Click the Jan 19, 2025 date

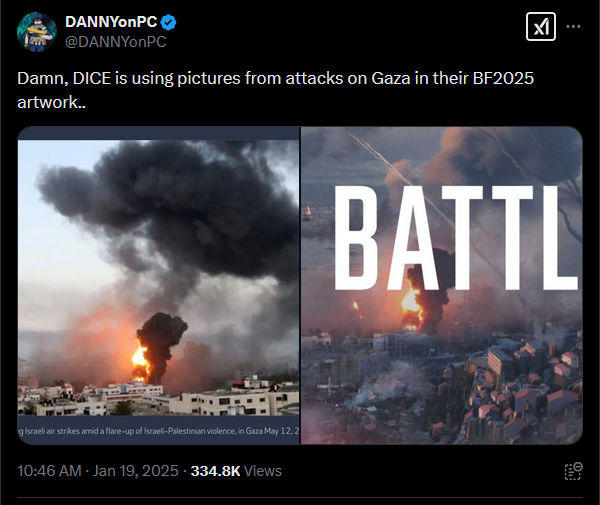coord(135,471)
